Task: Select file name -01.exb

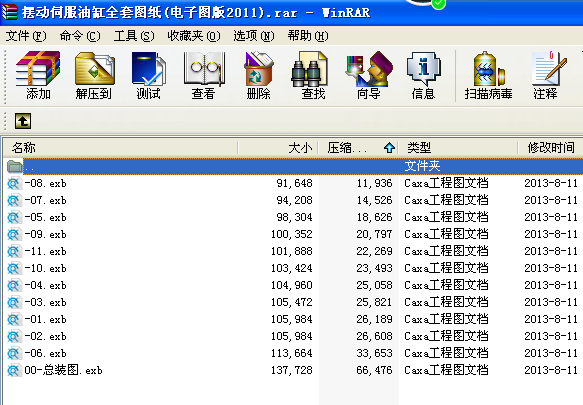Action: (x=45, y=319)
